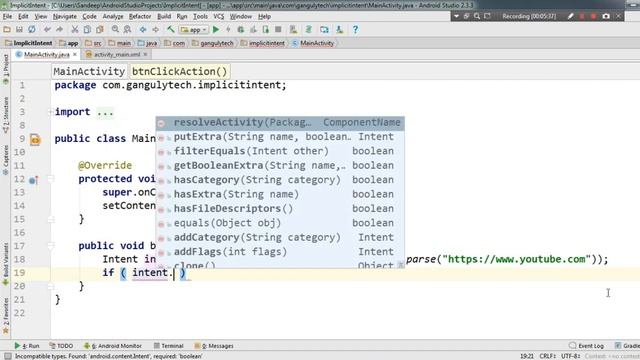
Task: Click the Copy icon in toolbar
Action: pos(87,29)
